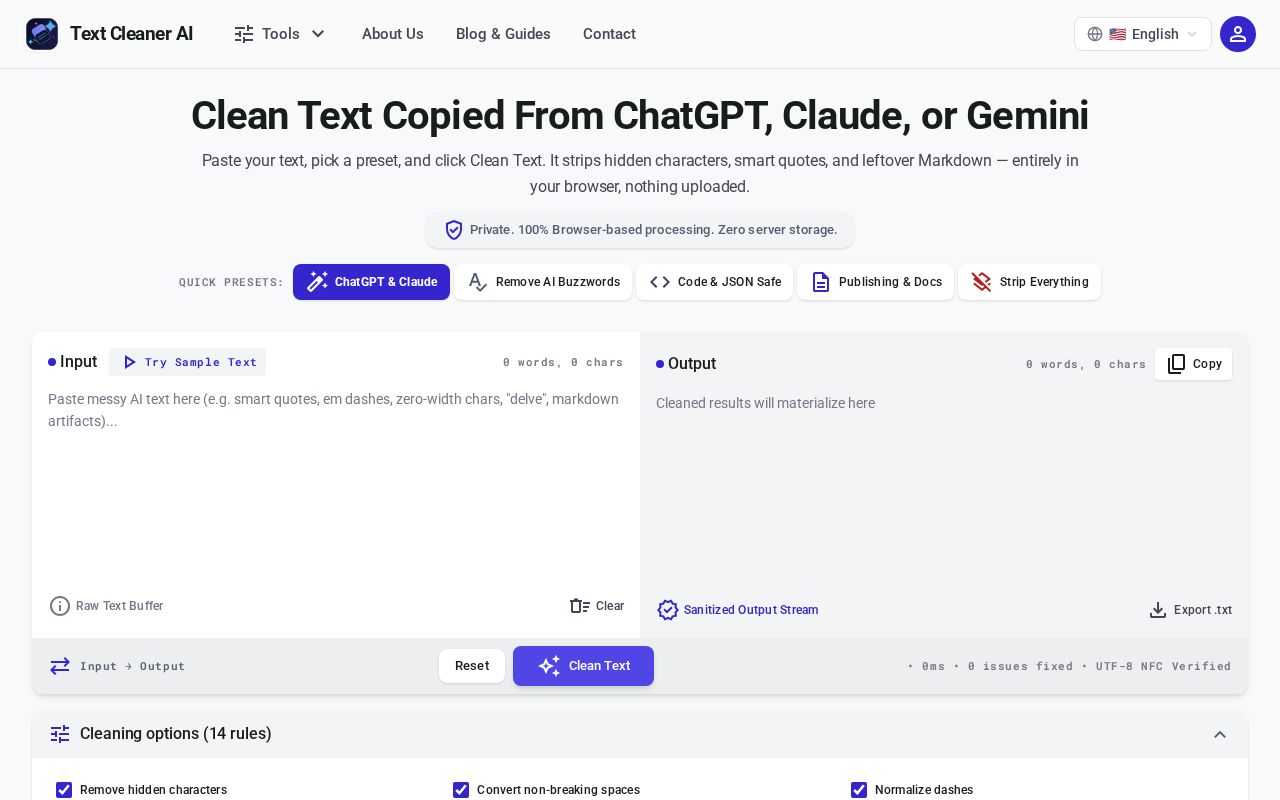This screenshot has height=800, width=1280.
Task: Open Blog & Guides in navigation
Action: (x=503, y=34)
